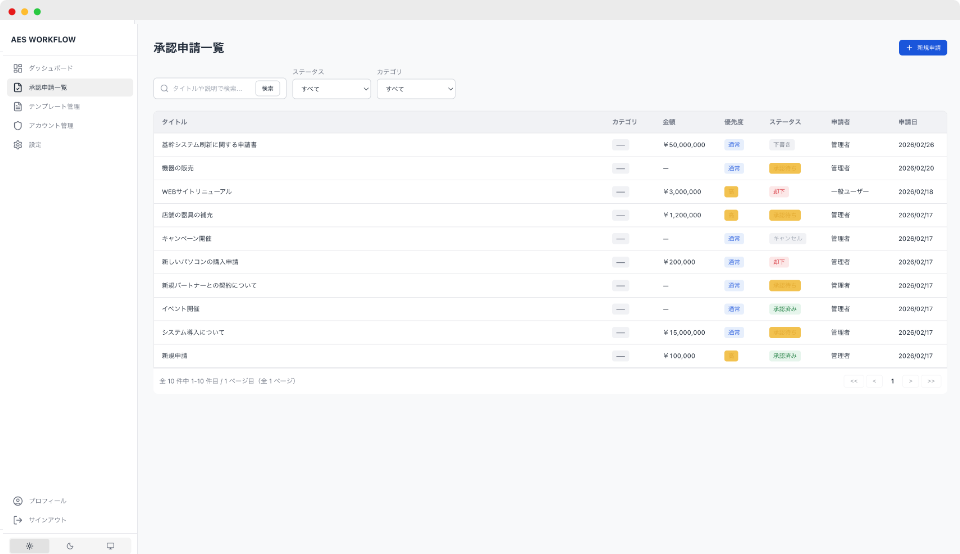960x554 pixels.
Task: Click the アカウント管理 shield icon
Action: 18,126
